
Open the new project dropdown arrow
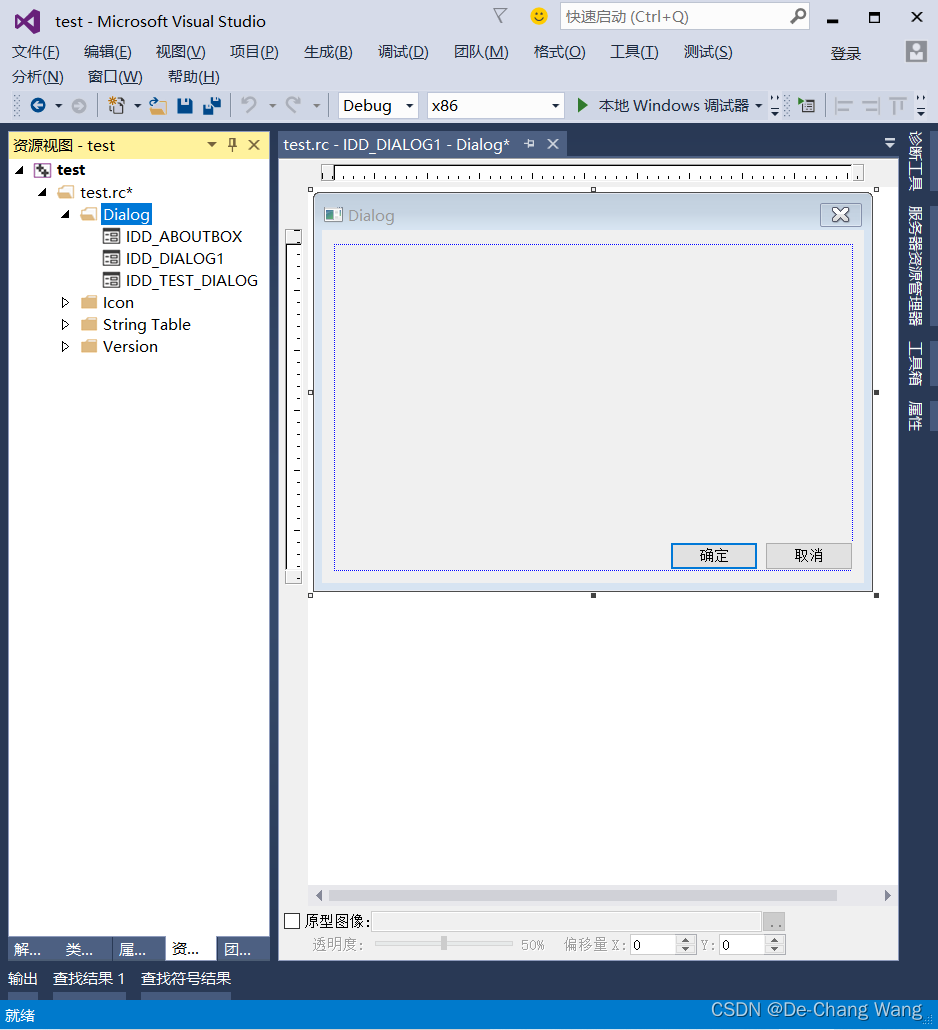click(x=137, y=106)
